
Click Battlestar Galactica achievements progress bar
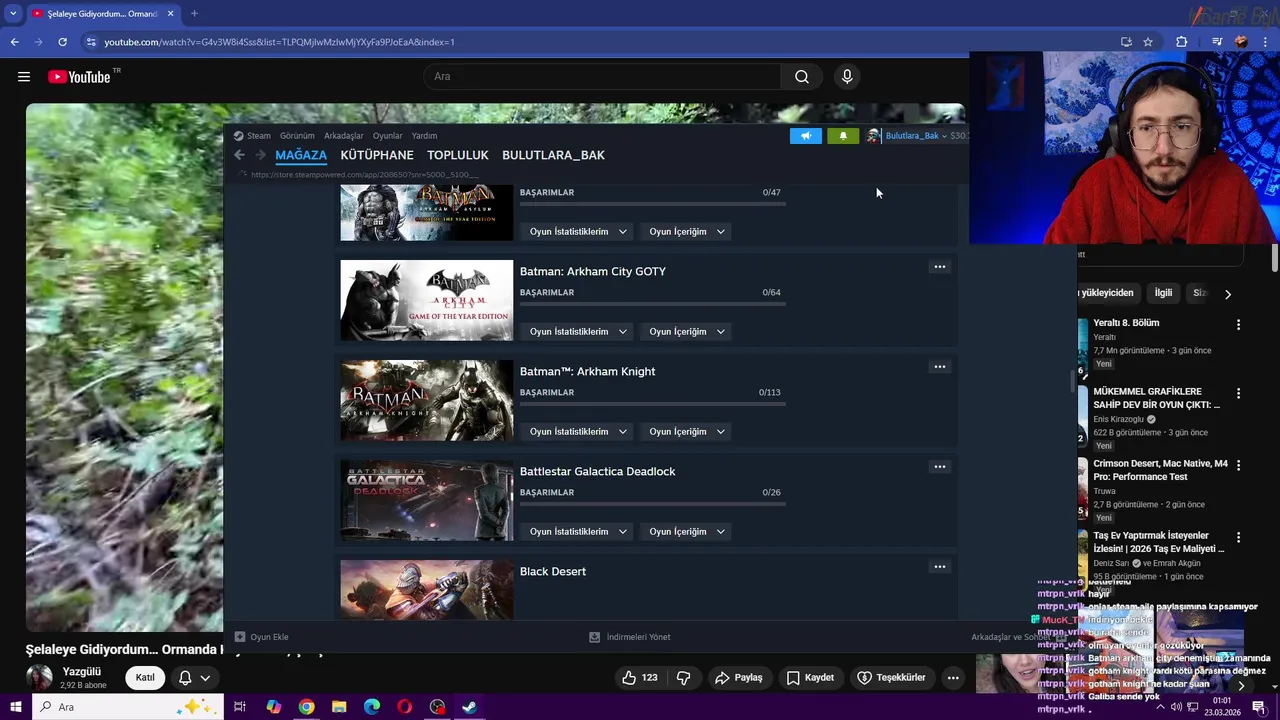click(652, 504)
